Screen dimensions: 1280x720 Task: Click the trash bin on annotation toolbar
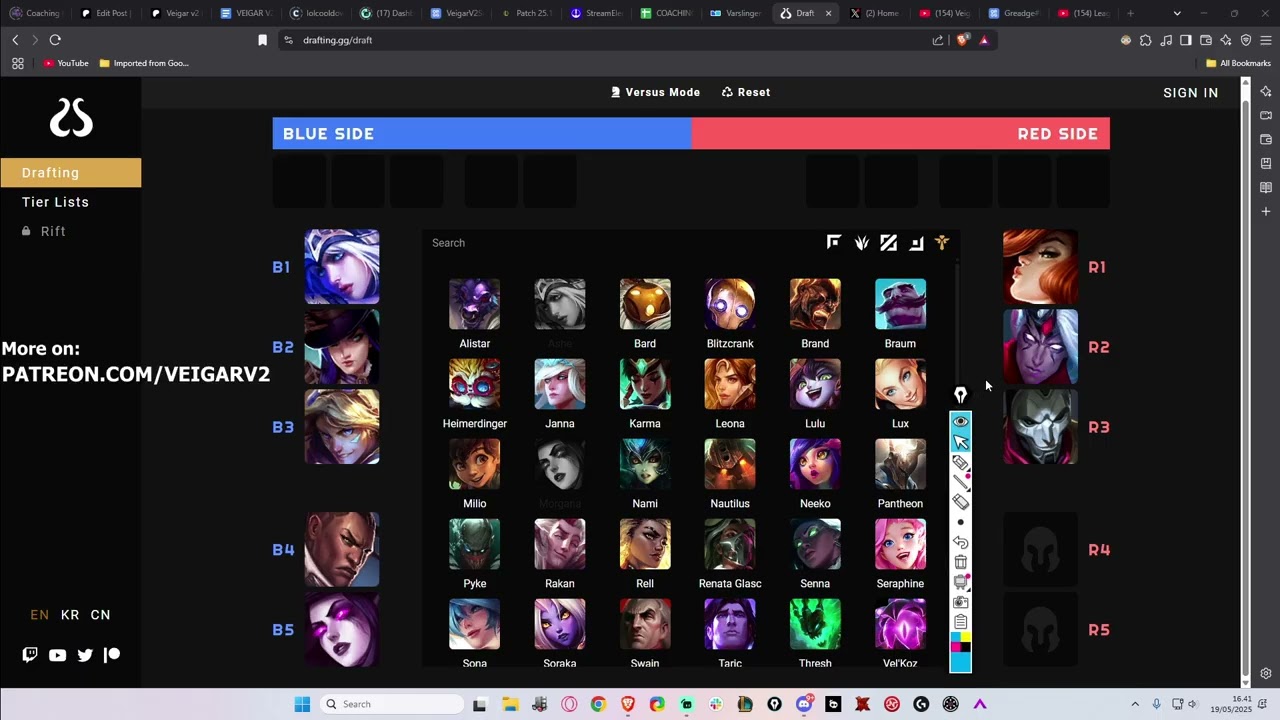point(960,562)
